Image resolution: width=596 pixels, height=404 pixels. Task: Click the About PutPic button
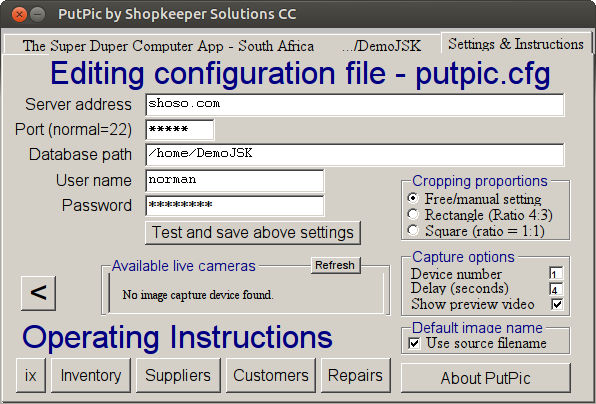(x=486, y=378)
